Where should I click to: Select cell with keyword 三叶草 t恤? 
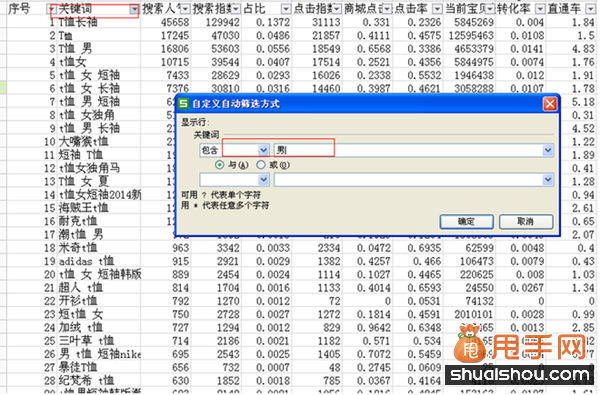click(x=99, y=341)
